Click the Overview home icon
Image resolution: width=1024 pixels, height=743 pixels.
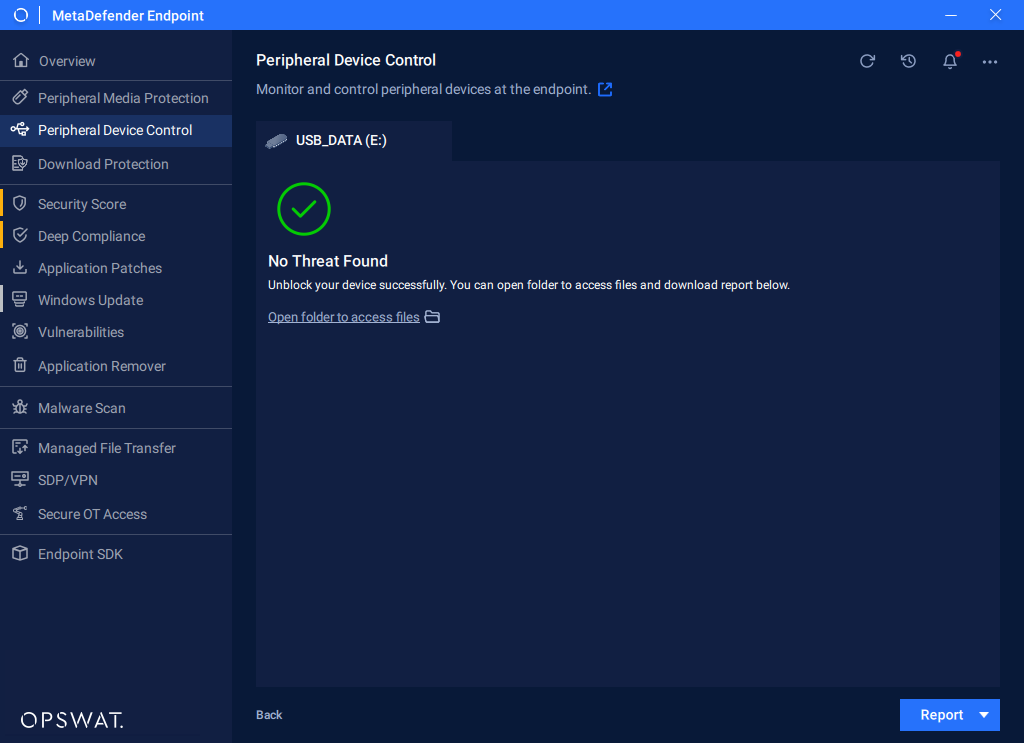[21, 61]
